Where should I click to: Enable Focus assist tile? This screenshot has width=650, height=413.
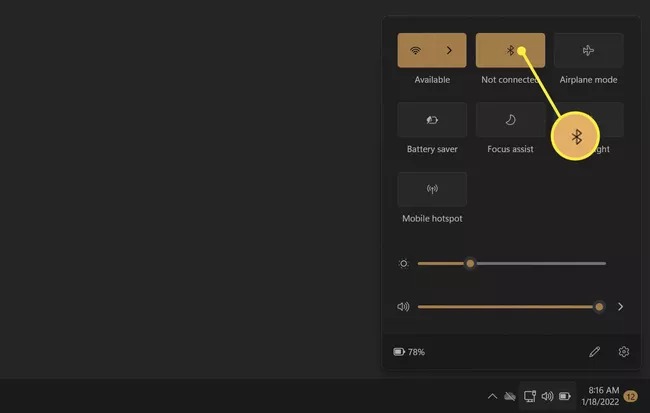coord(510,120)
